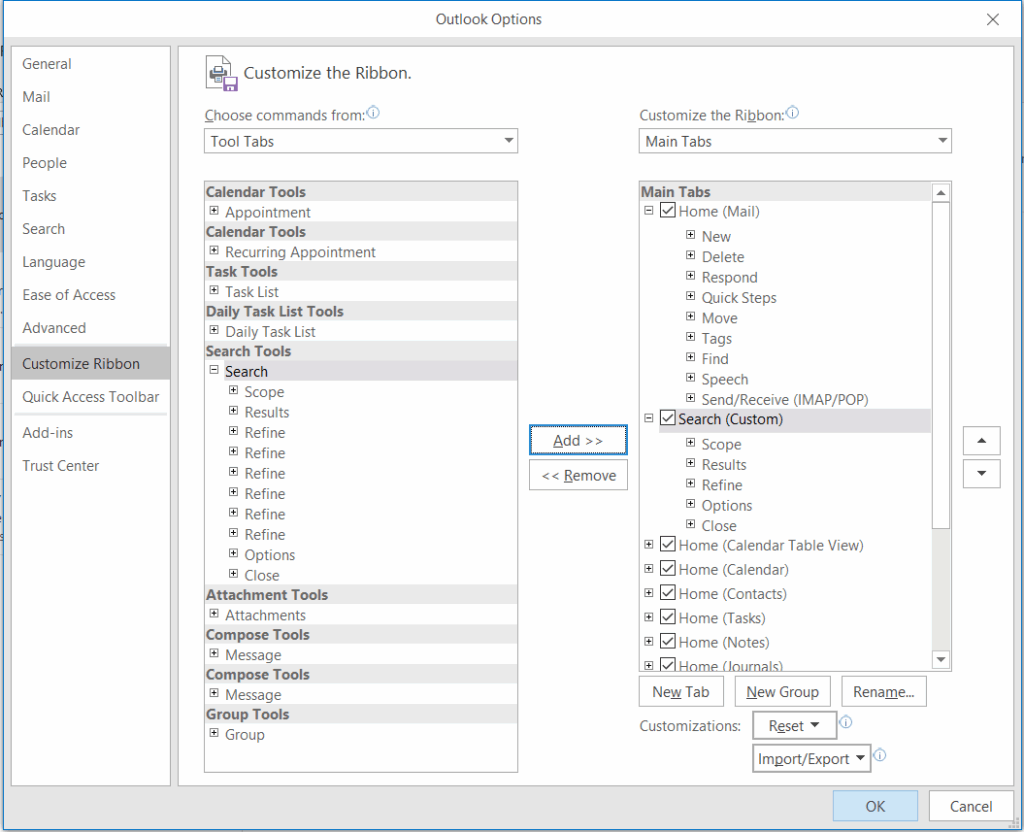Image resolution: width=1024 pixels, height=832 pixels.
Task: Click the Customize Ribbon header icon
Action: [220, 71]
